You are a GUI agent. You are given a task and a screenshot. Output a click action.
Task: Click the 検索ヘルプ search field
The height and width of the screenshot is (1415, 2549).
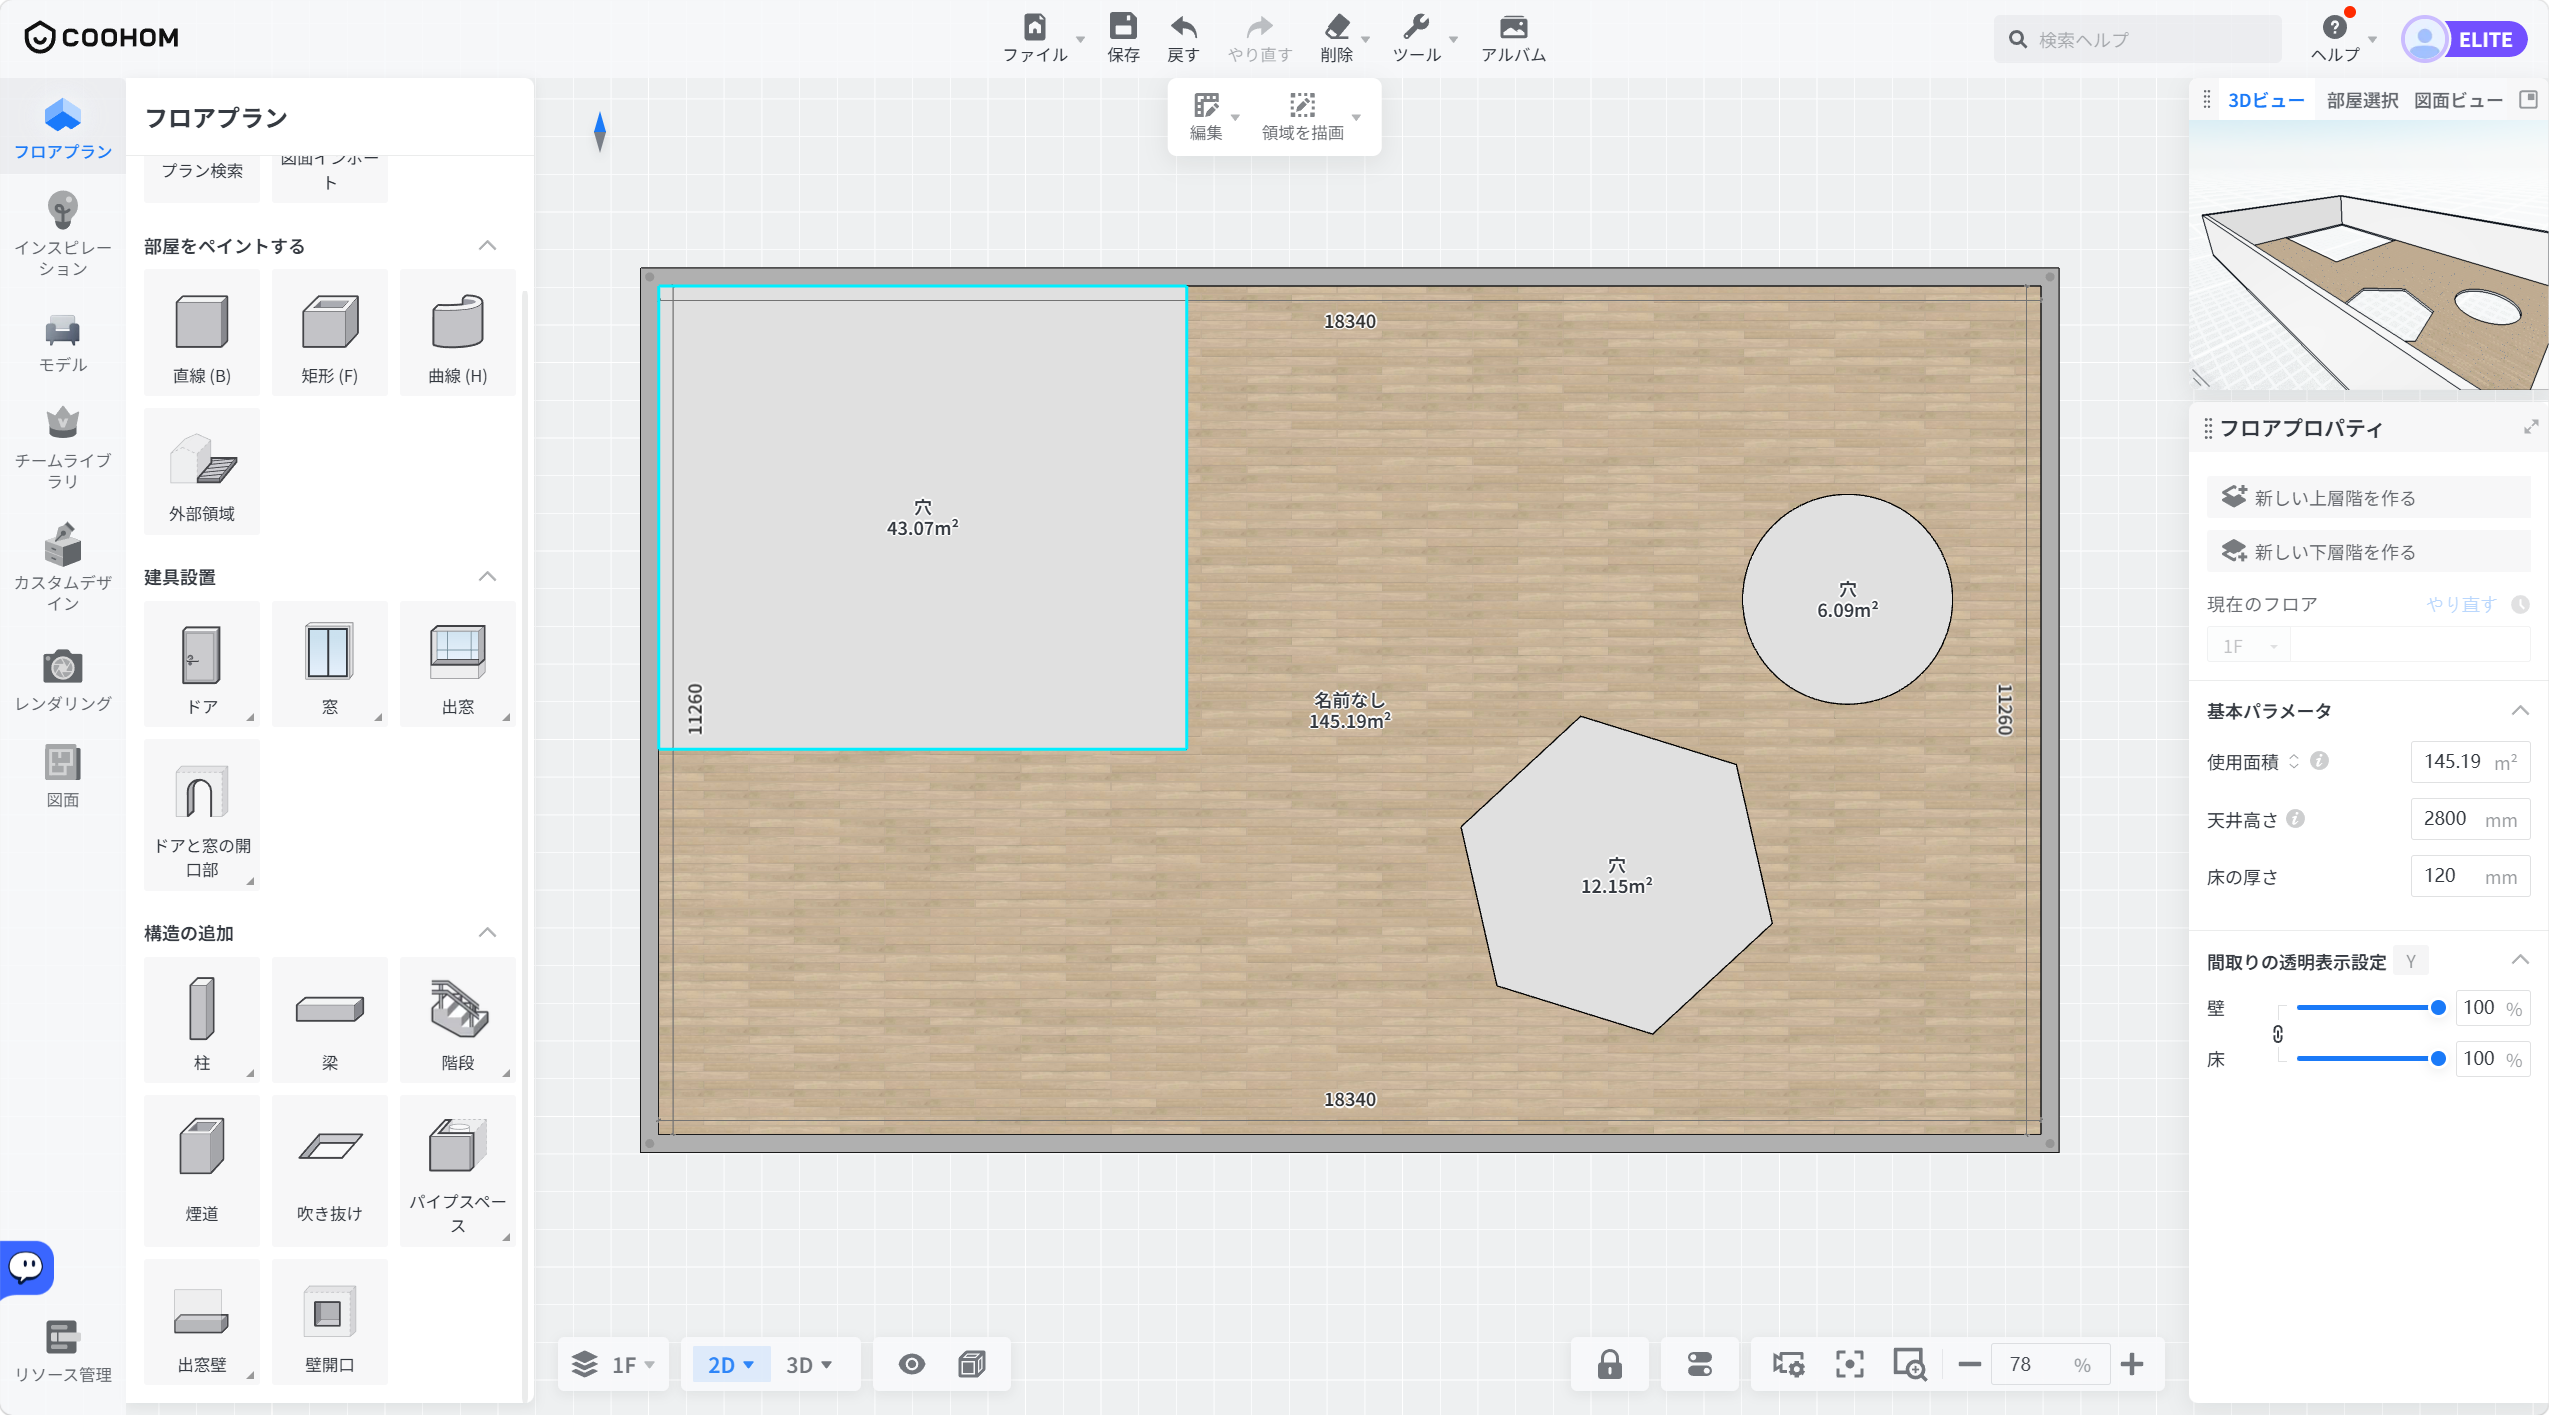(2138, 39)
